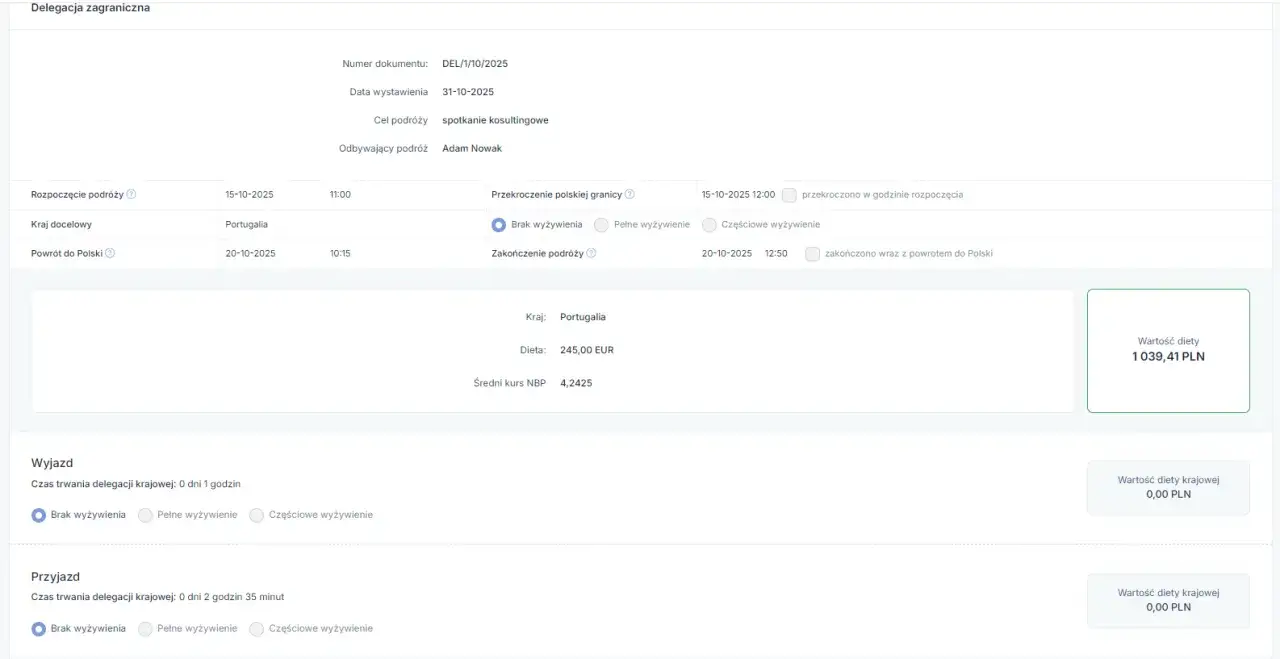The height and width of the screenshot is (659, 1280).
Task: Open Wartość diety card showing 1 039,41 PLN
Action: pos(1168,351)
